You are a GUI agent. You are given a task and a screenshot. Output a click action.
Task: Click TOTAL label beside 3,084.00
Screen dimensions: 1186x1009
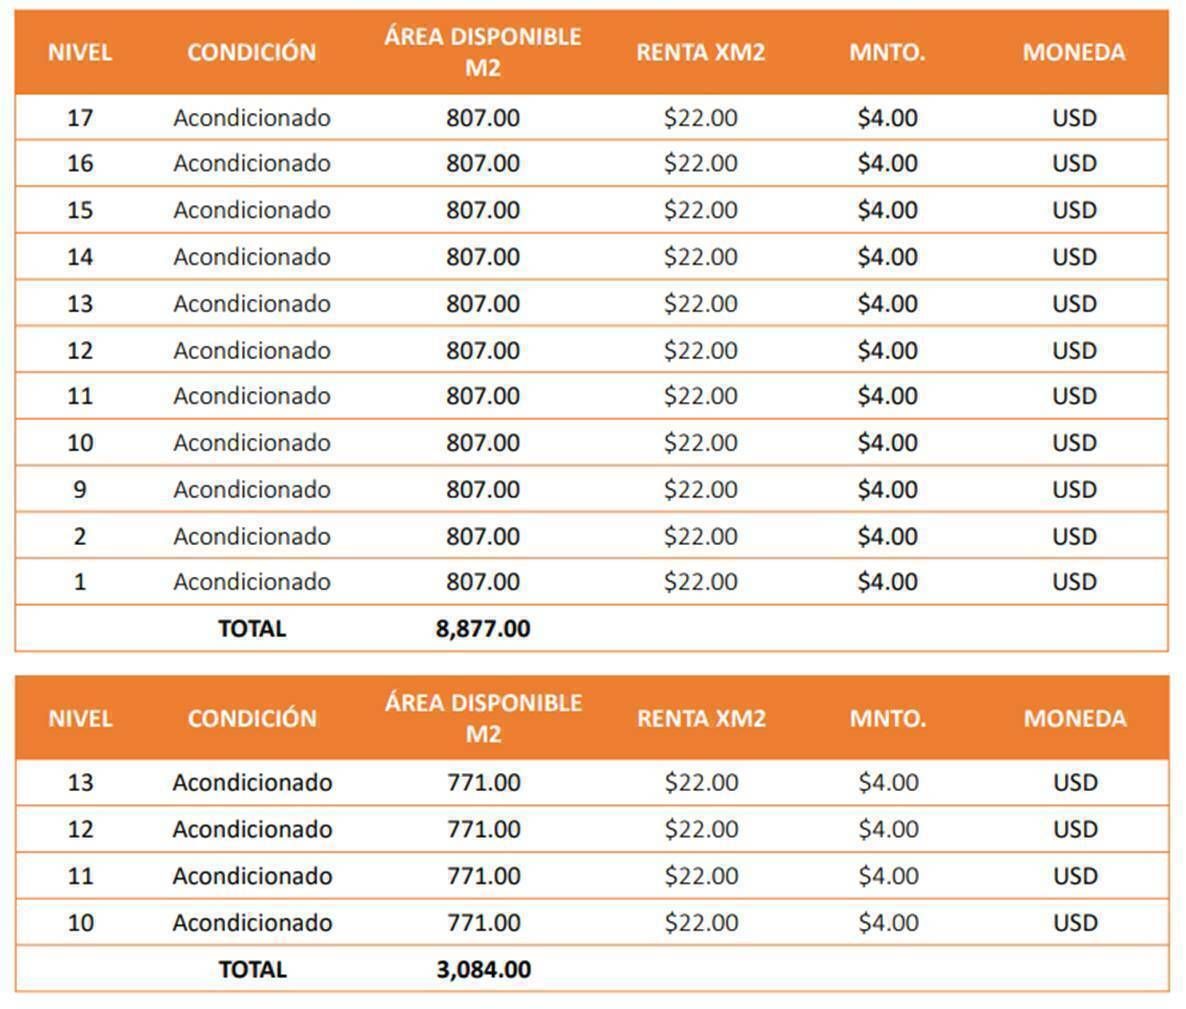tap(252, 969)
